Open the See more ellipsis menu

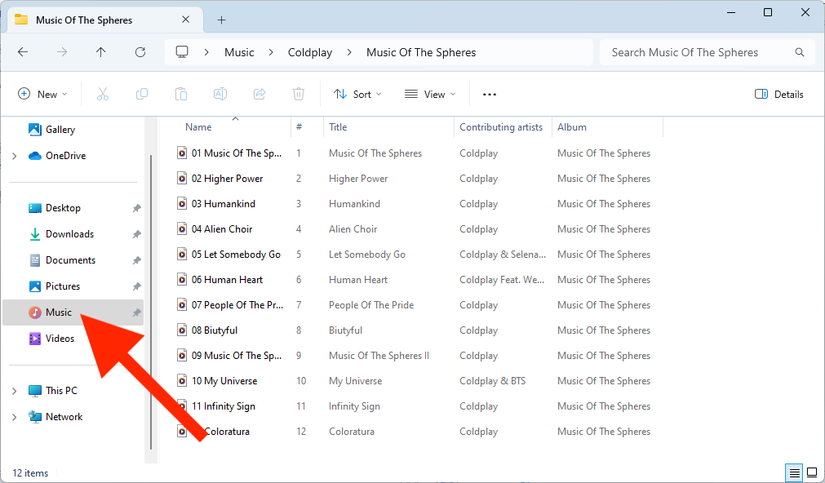[x=489, y=94]
